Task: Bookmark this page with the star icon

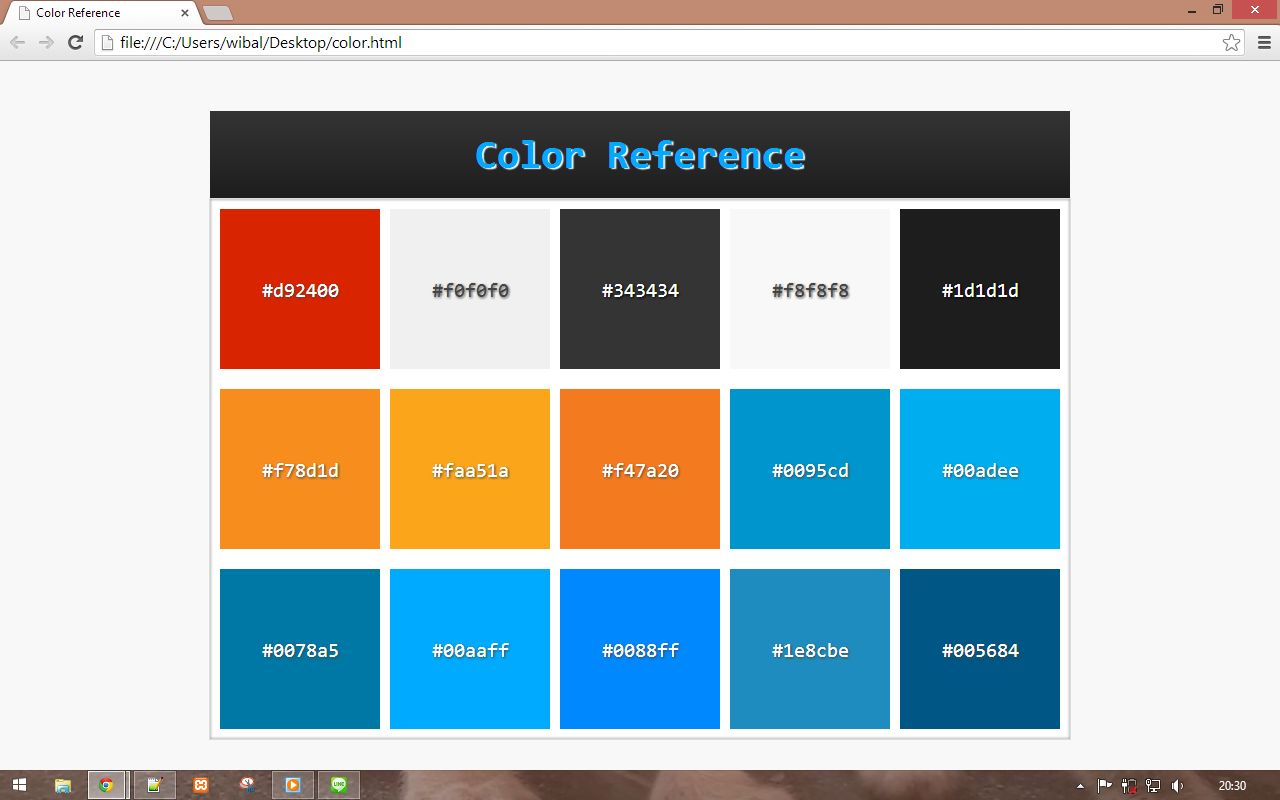Action: coord(1231,42)
